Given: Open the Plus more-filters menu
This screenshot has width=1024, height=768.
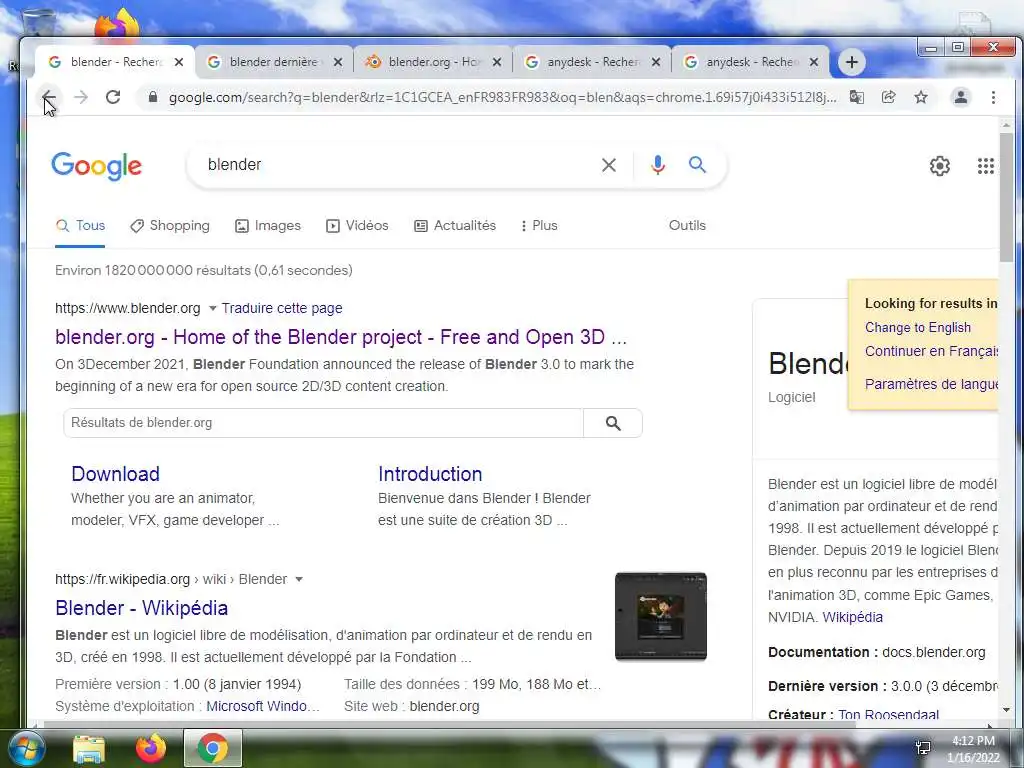Looking at the screenshot, I should coord(539,226).
